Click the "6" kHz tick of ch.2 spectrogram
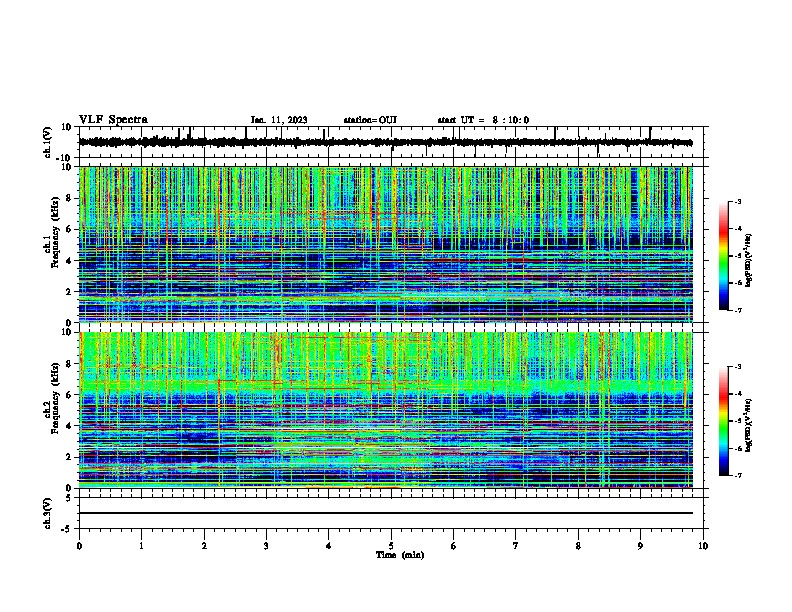 click(x=69, y=395)
